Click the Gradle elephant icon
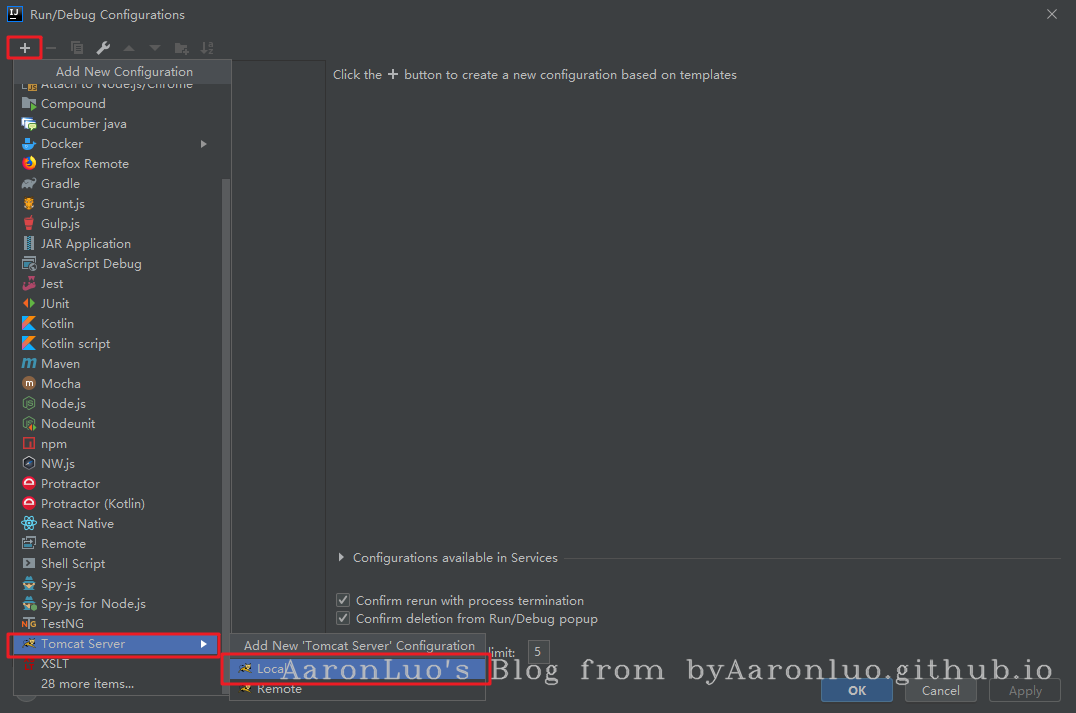The height and width of the screenshot is (713, 1076). point(29,184)
